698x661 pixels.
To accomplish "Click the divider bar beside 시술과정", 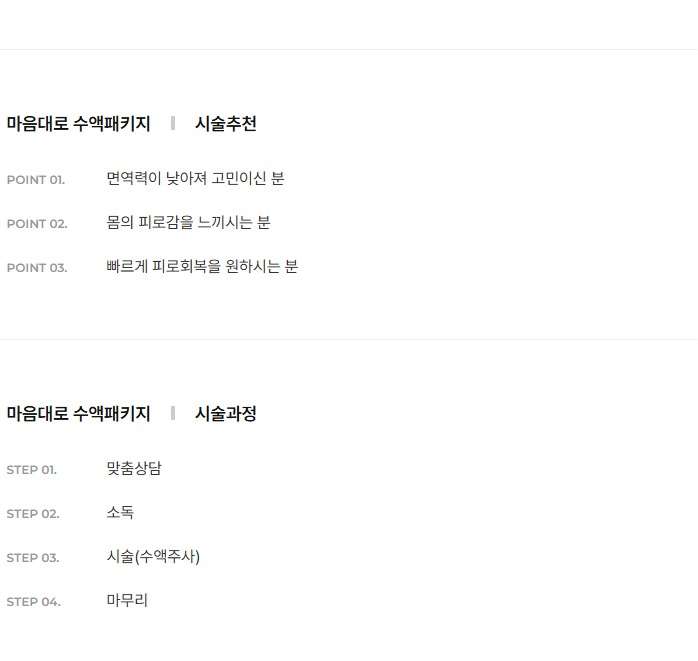I will (x=173, y=413).
